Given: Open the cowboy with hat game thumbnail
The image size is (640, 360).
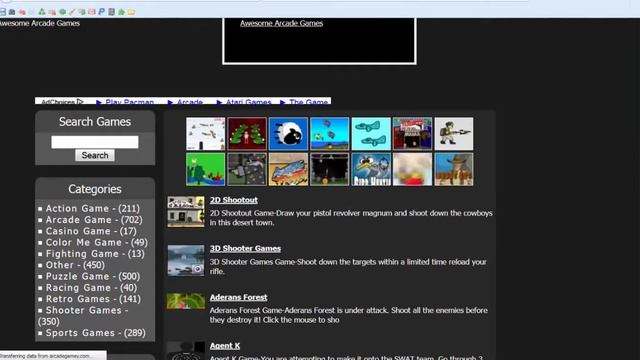Looking at the screenshot, I should tap(453, 169).
